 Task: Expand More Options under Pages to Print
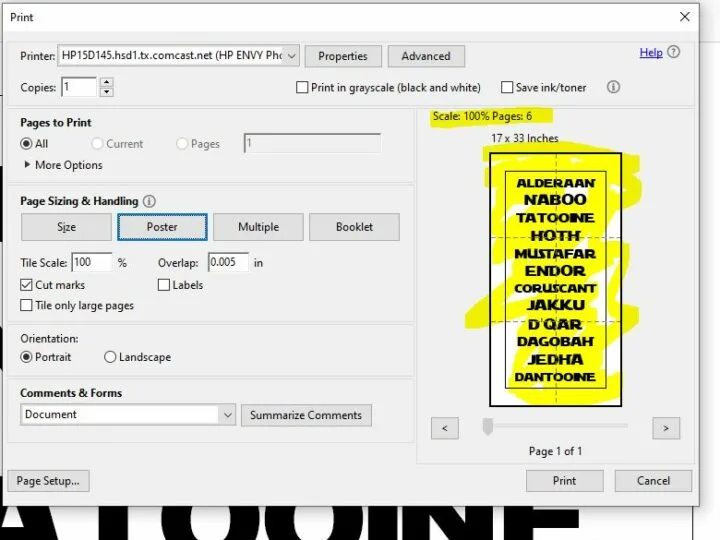27,165
